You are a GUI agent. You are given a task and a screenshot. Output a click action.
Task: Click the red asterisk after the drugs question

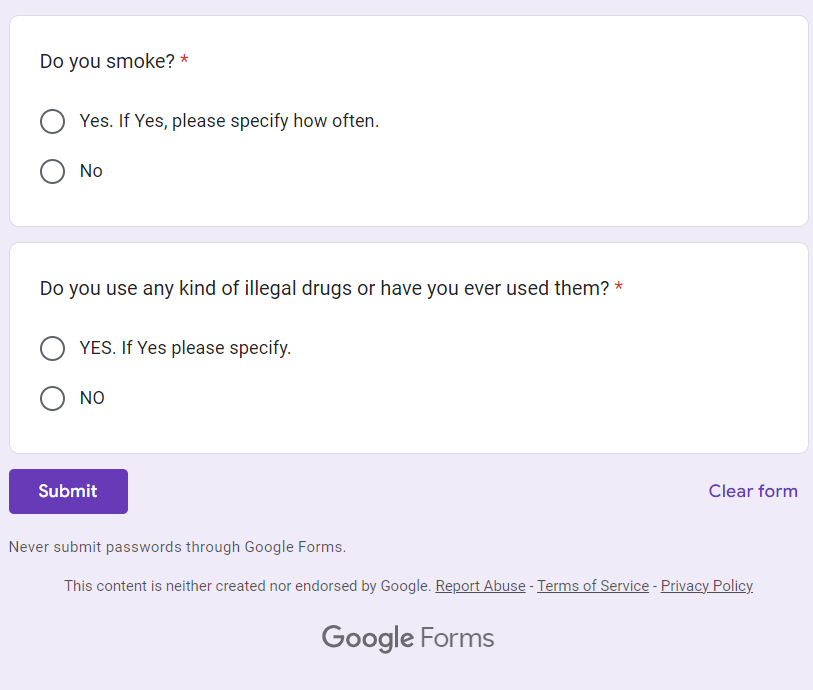(x=619, y=289)
